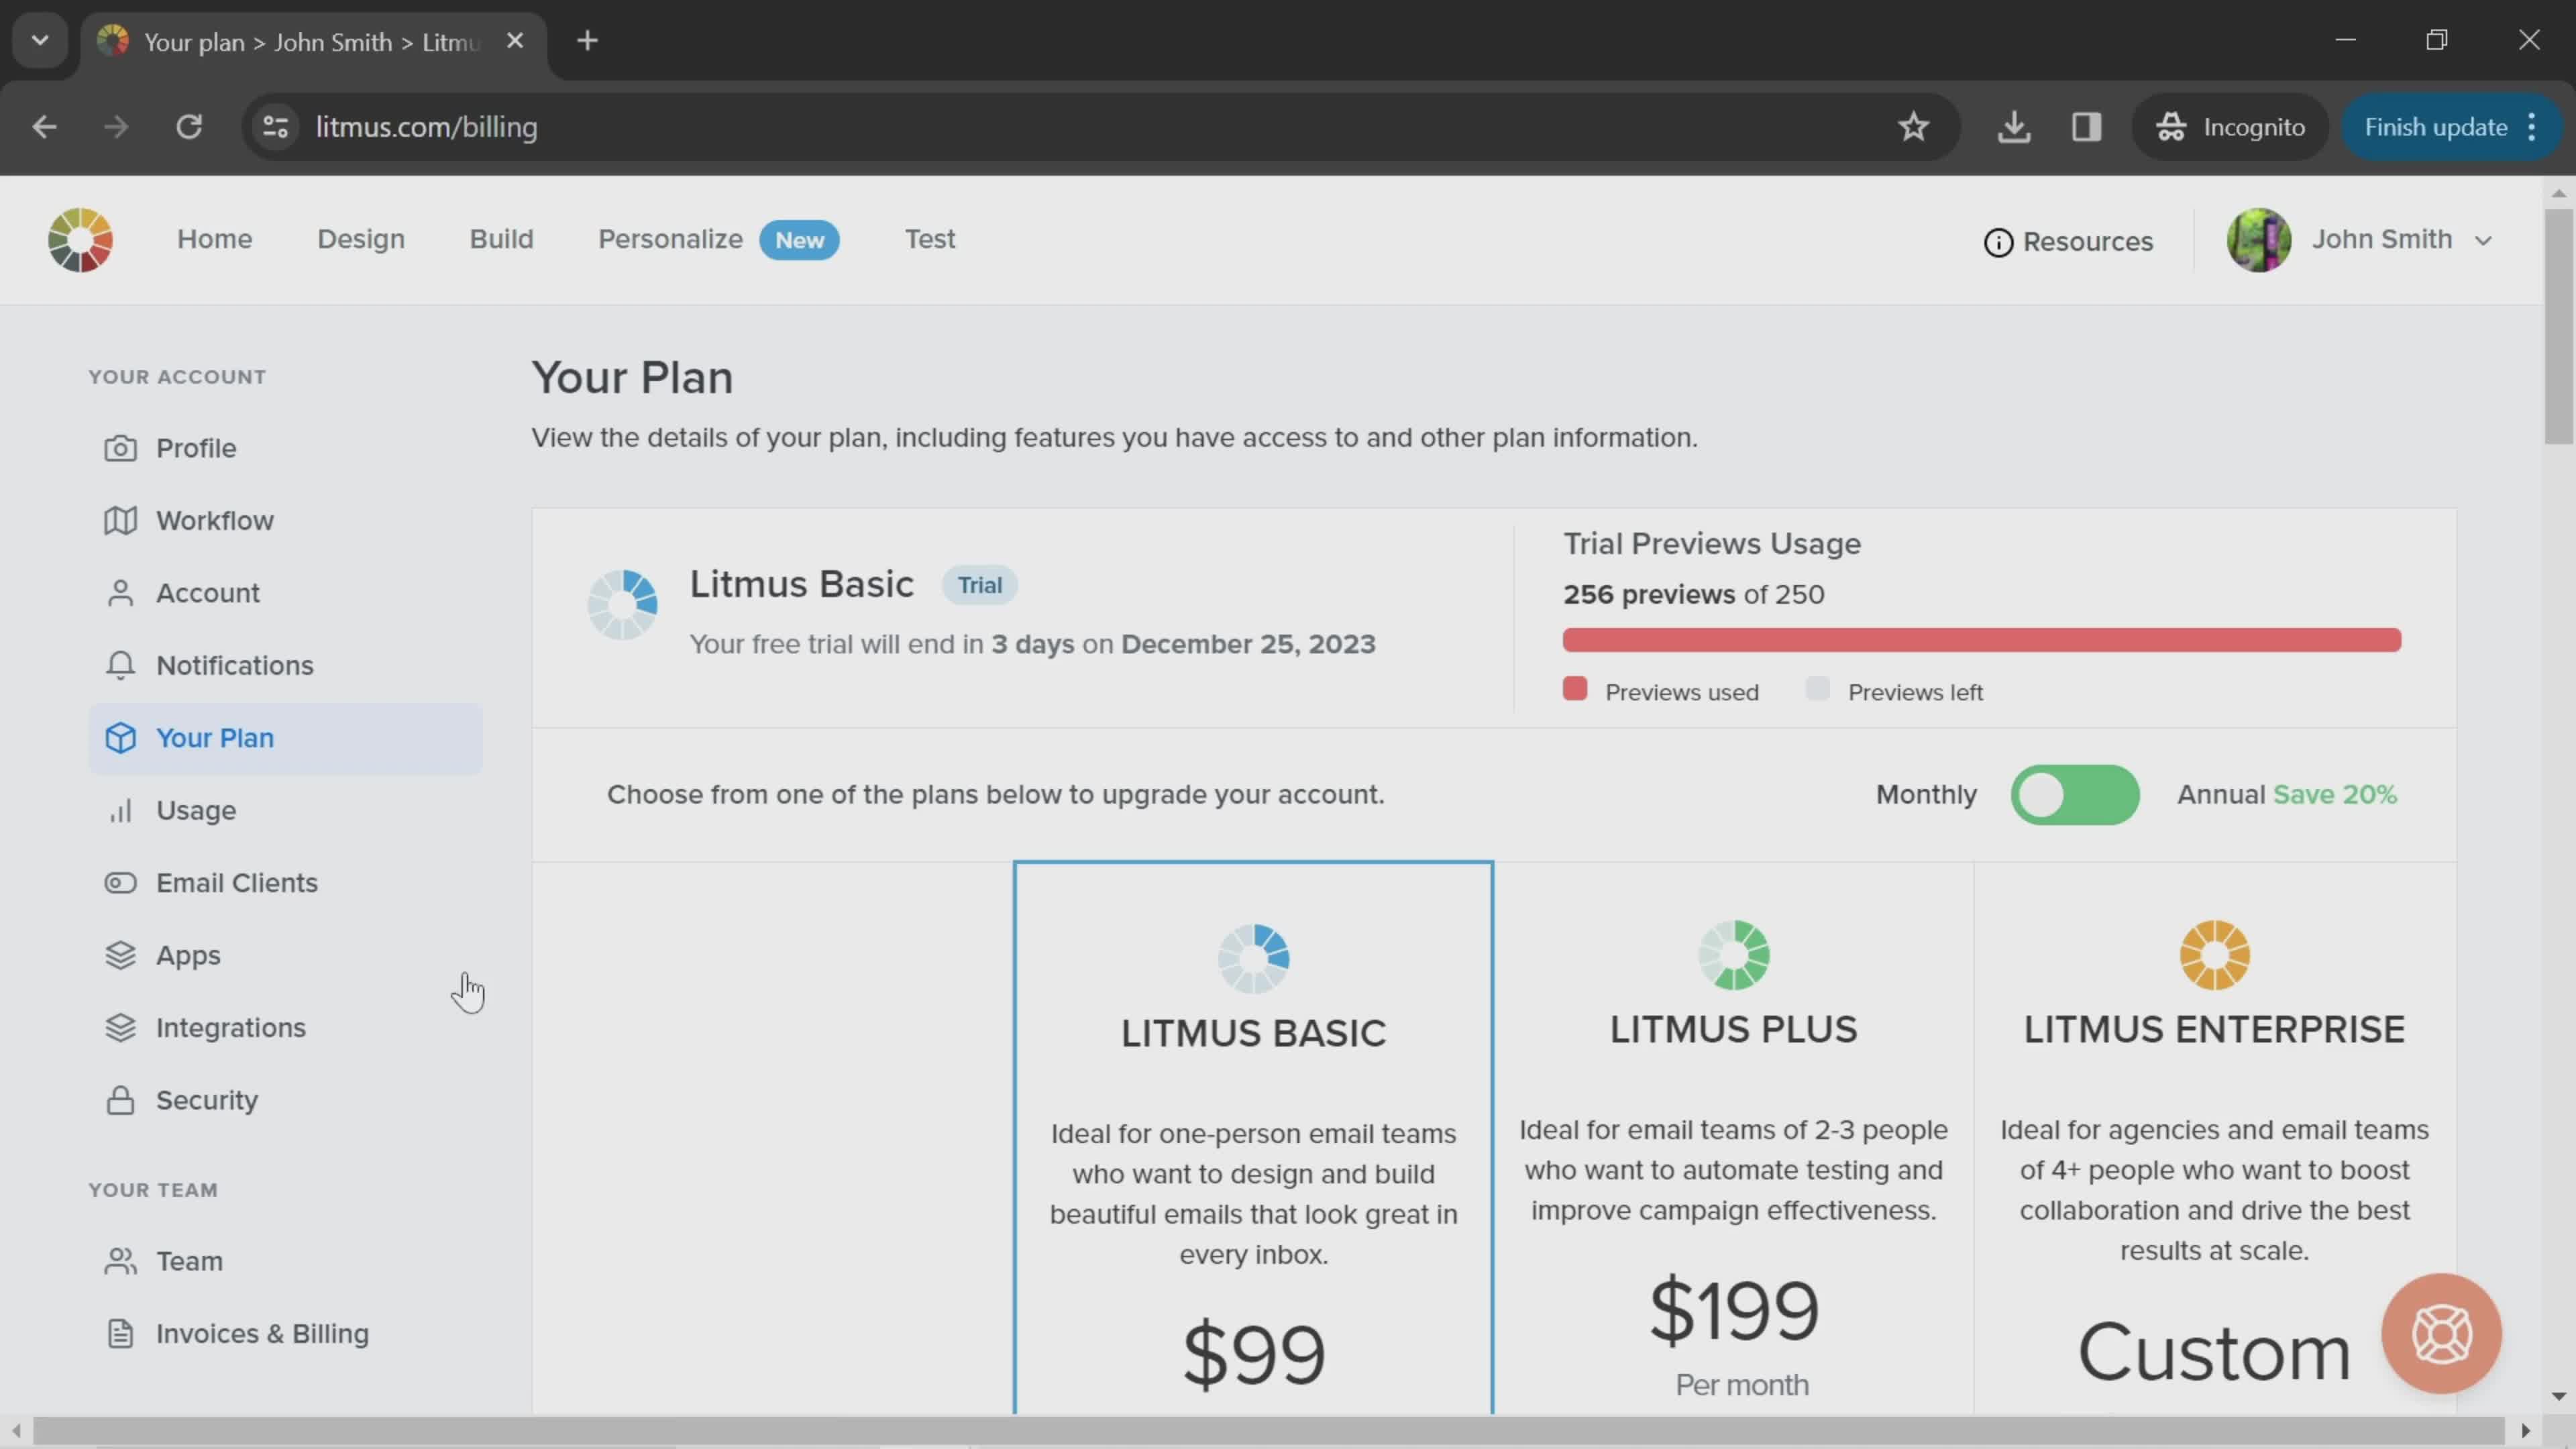Click the Workflow map icon
This screenshot has height=1449, width=2576.
(120, 520)
